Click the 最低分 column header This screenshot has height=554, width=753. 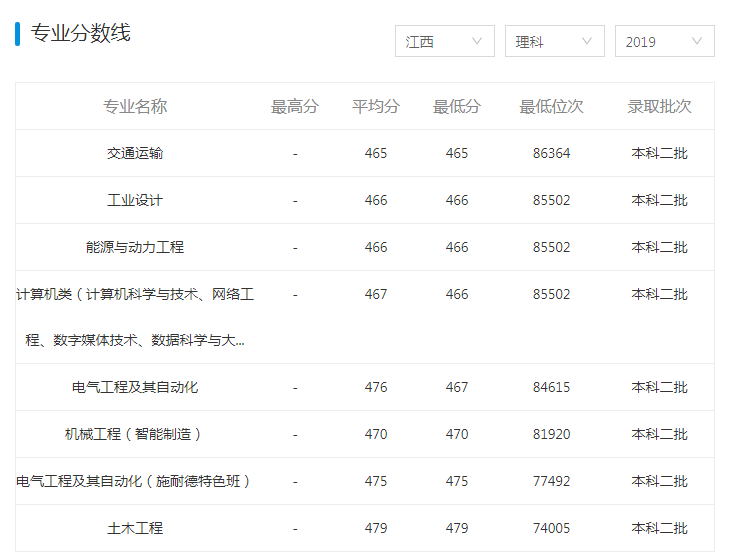coord(457,106)
